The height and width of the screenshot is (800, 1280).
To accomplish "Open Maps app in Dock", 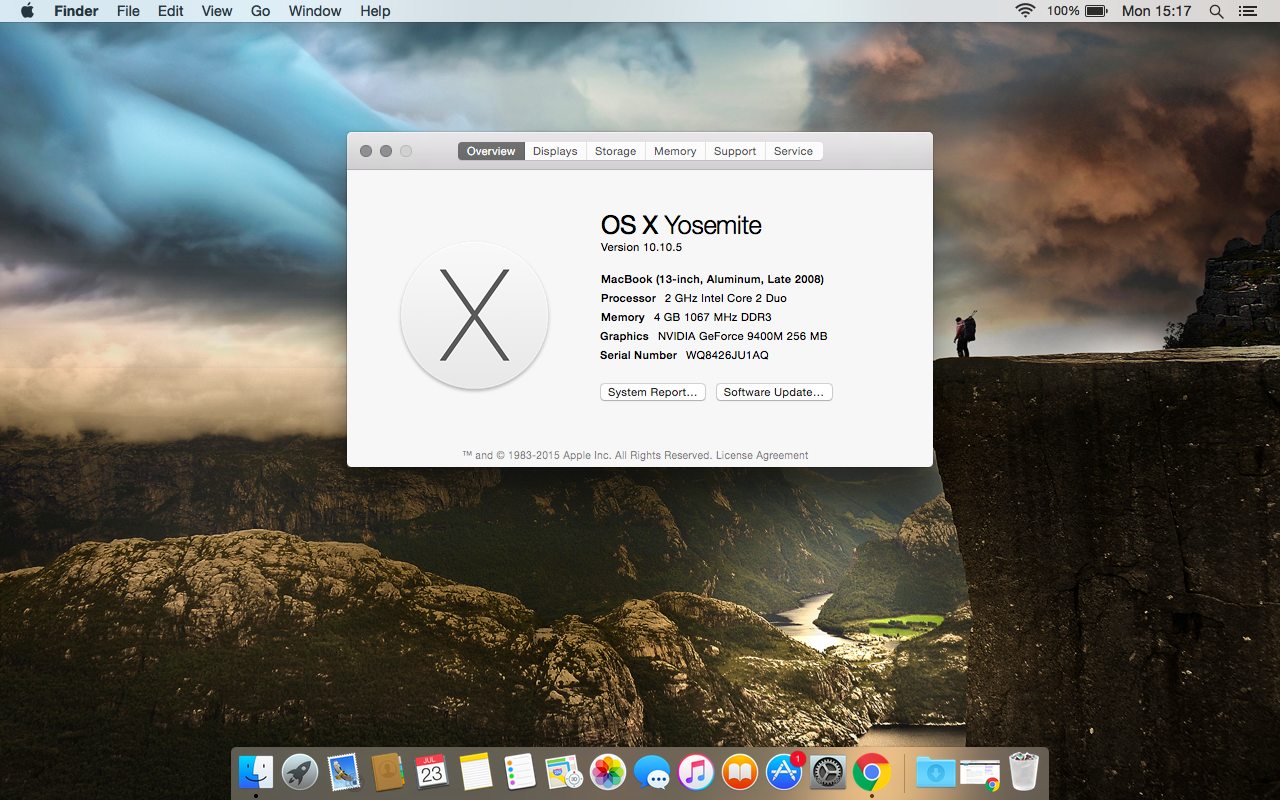I will [564, 772].
